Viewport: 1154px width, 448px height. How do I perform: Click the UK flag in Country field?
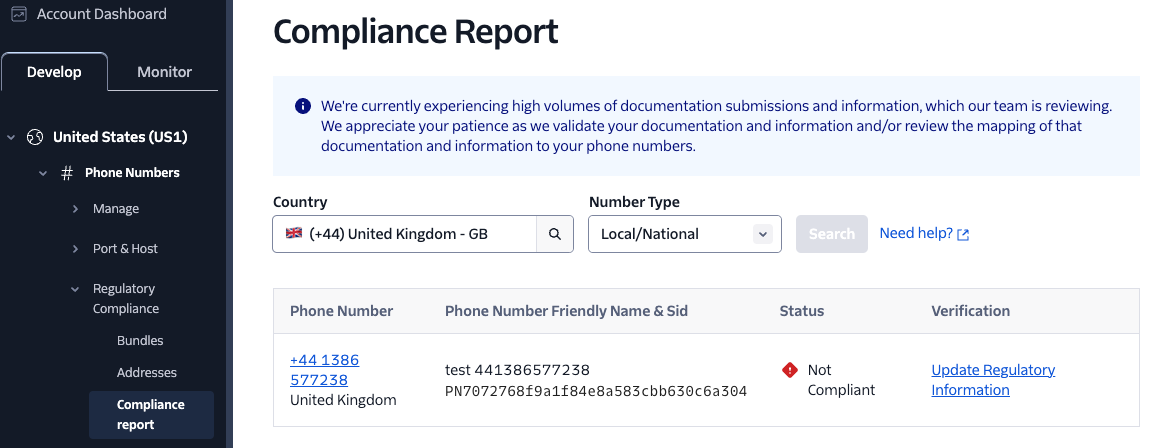tap(294, 233)
